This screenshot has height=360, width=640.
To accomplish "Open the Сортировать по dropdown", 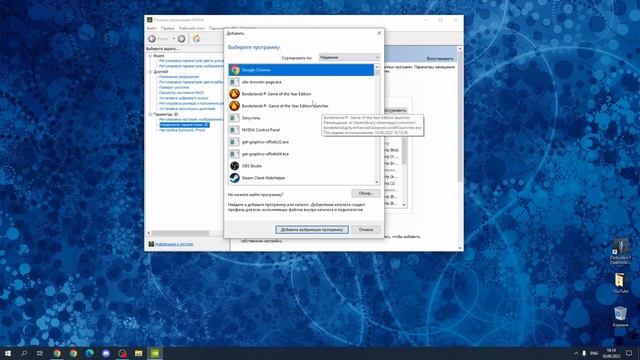I will tap(349, 58).
